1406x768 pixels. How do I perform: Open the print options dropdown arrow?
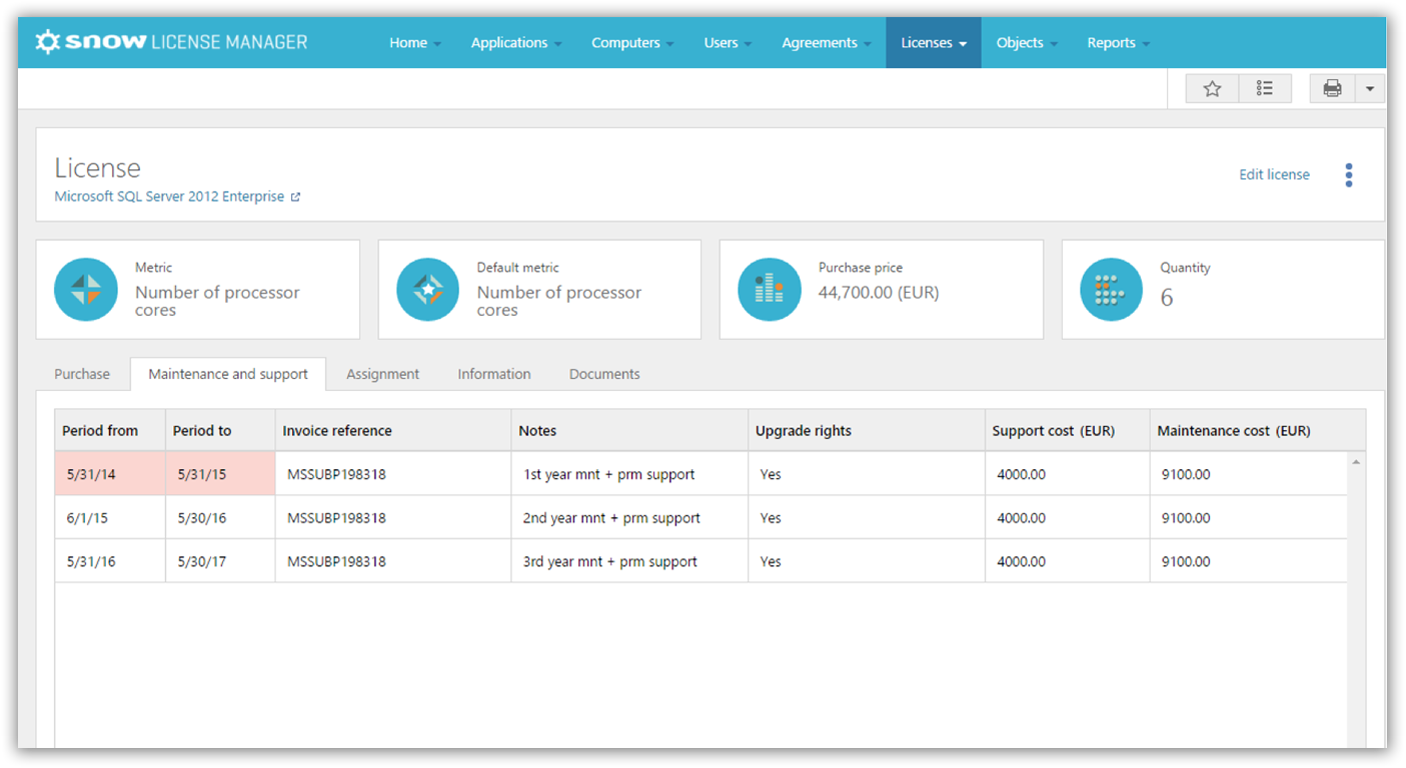click(x=1370, y=89)
